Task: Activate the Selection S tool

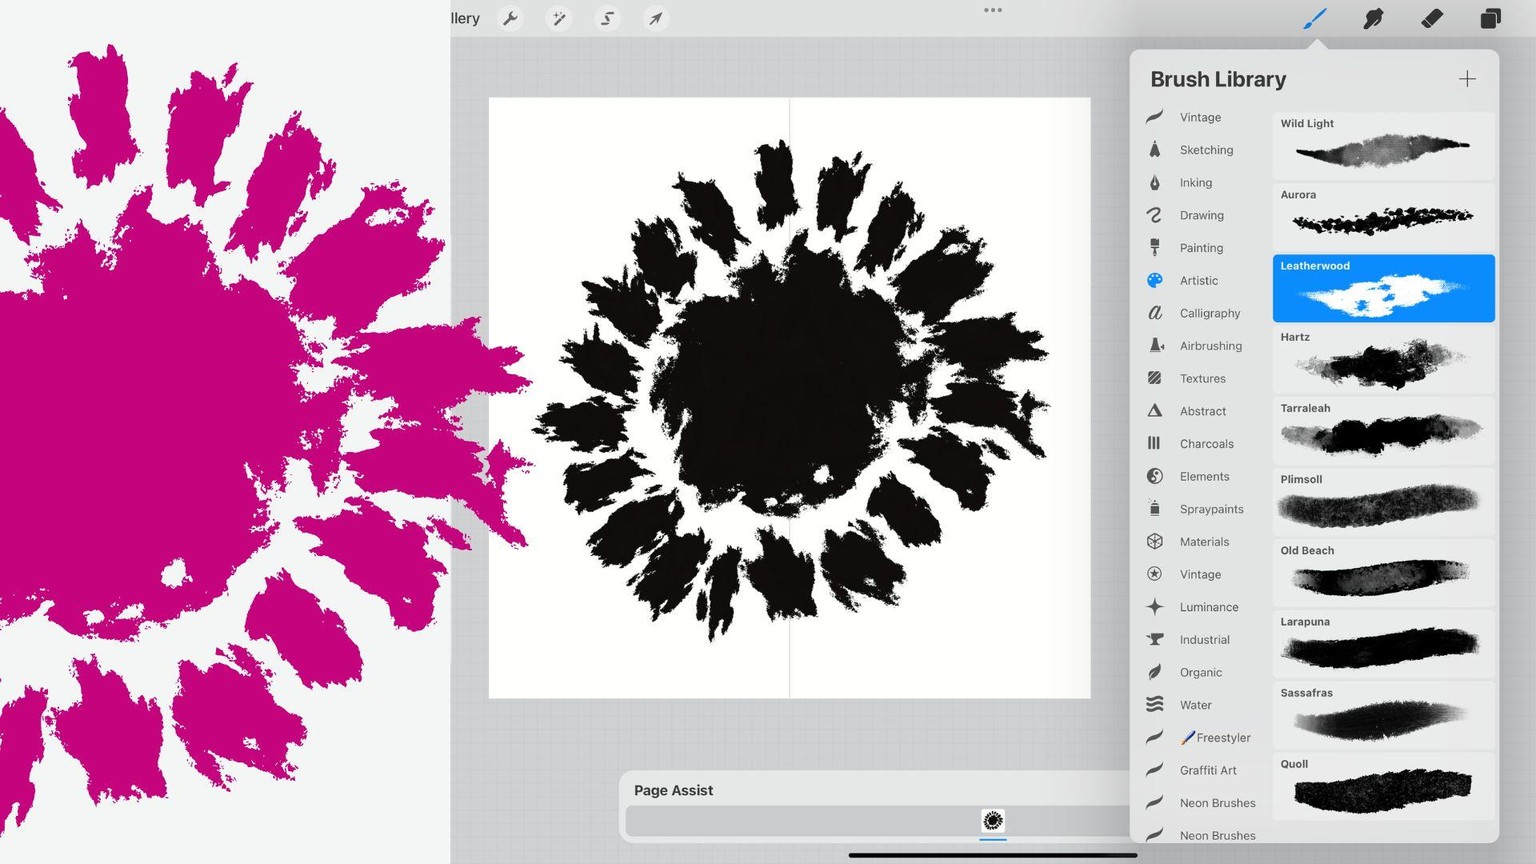Action: (607, 18)
